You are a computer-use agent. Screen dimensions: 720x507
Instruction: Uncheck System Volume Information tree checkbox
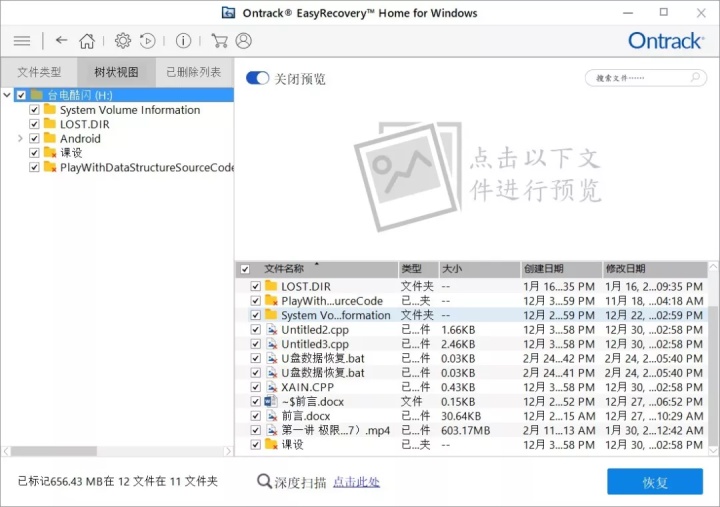(34, 110)
